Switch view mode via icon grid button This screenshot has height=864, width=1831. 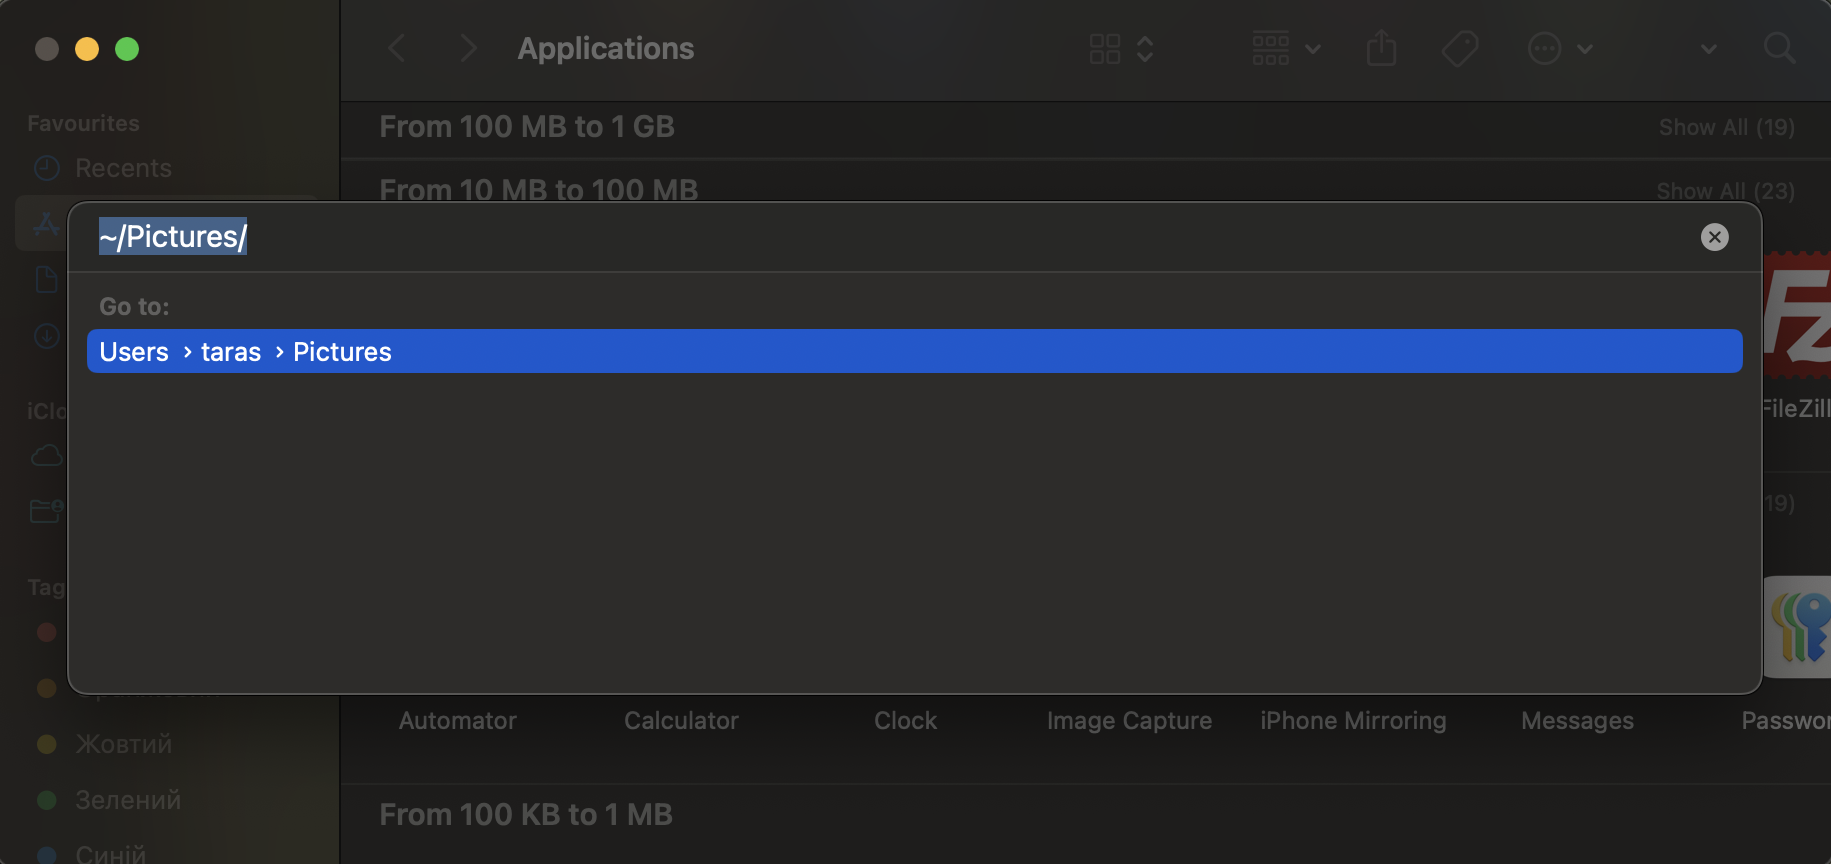click(x=1121, y=48)
